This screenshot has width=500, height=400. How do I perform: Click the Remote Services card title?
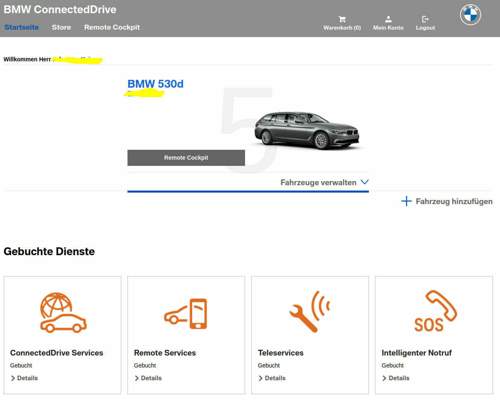pos(165,353)
